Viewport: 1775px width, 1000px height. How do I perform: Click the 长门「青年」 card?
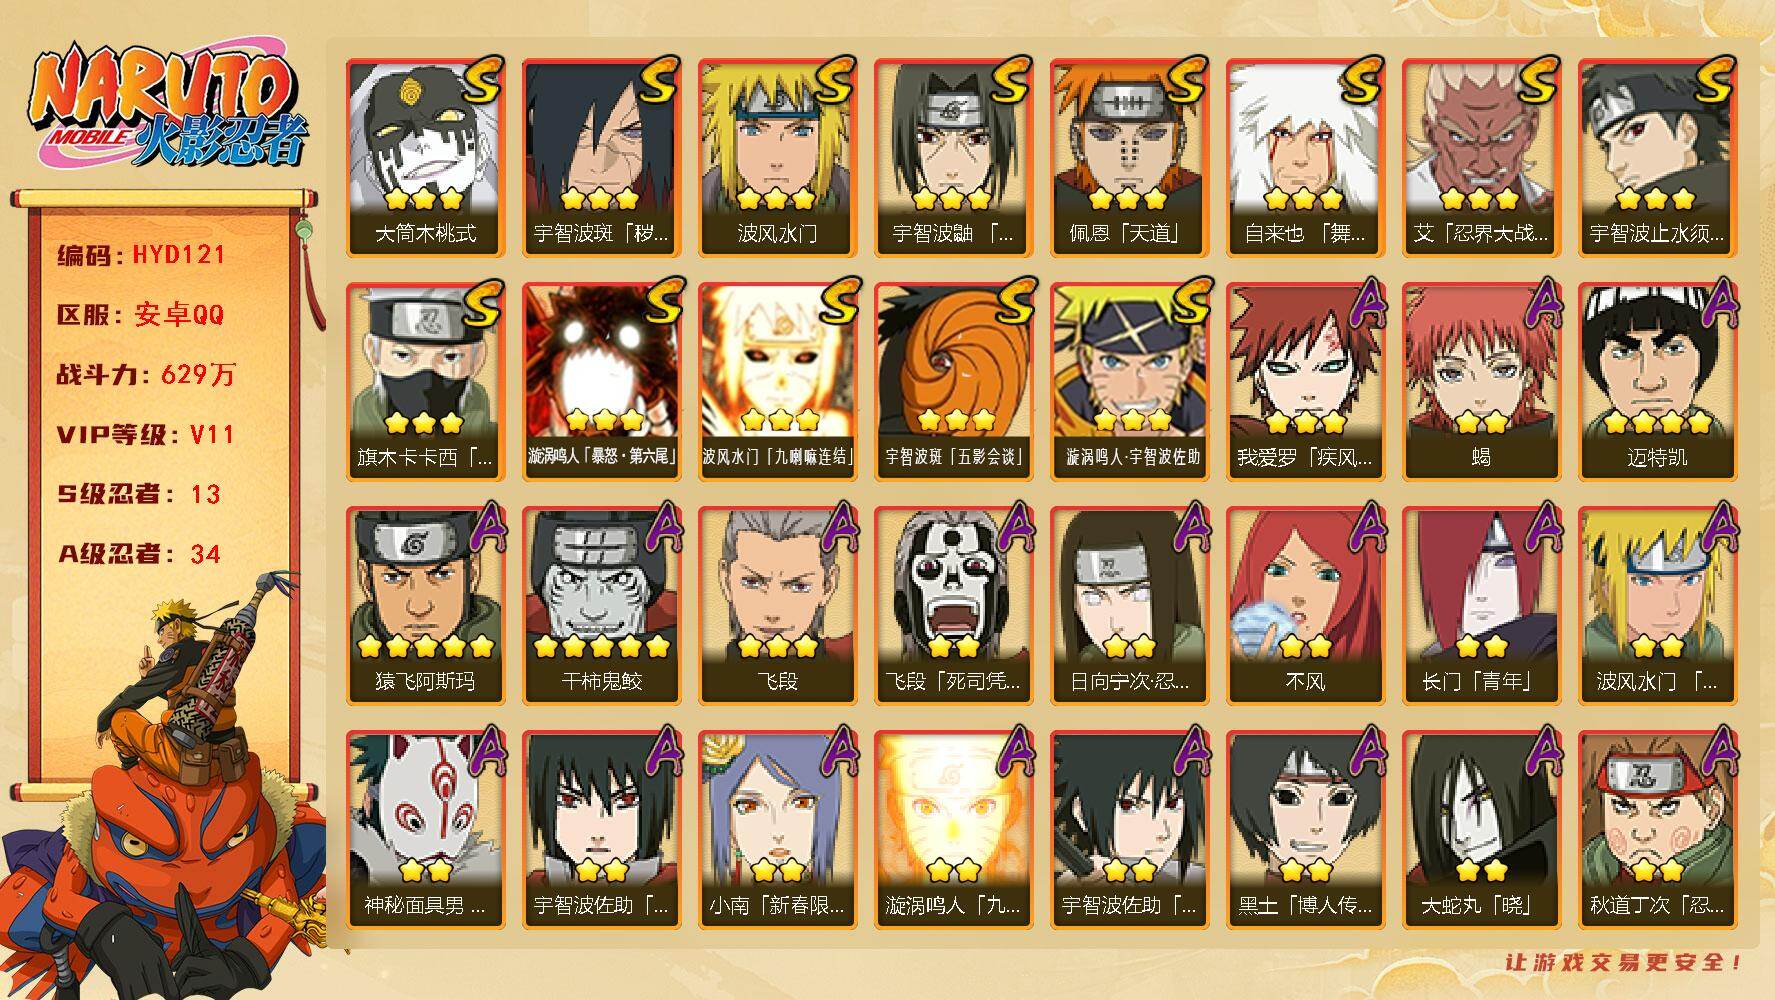(1482, 605)
